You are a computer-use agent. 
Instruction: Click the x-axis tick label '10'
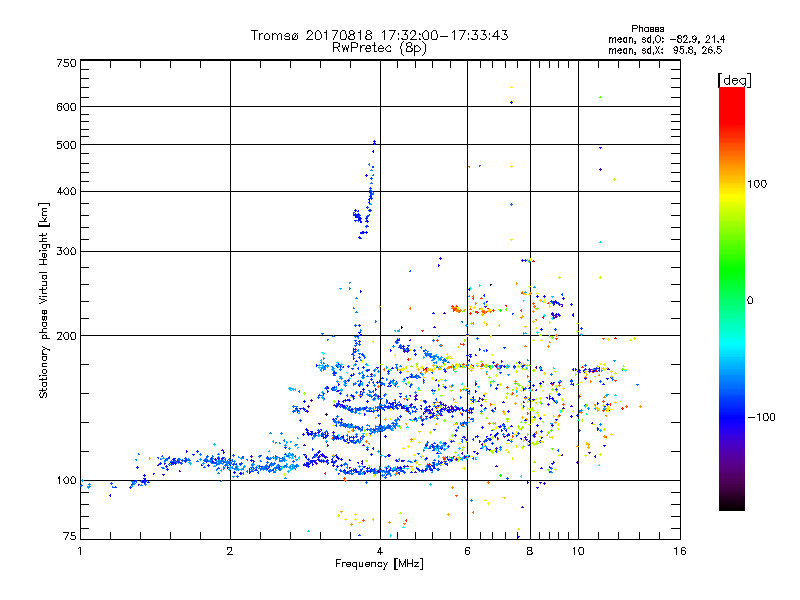click(578, 551)
